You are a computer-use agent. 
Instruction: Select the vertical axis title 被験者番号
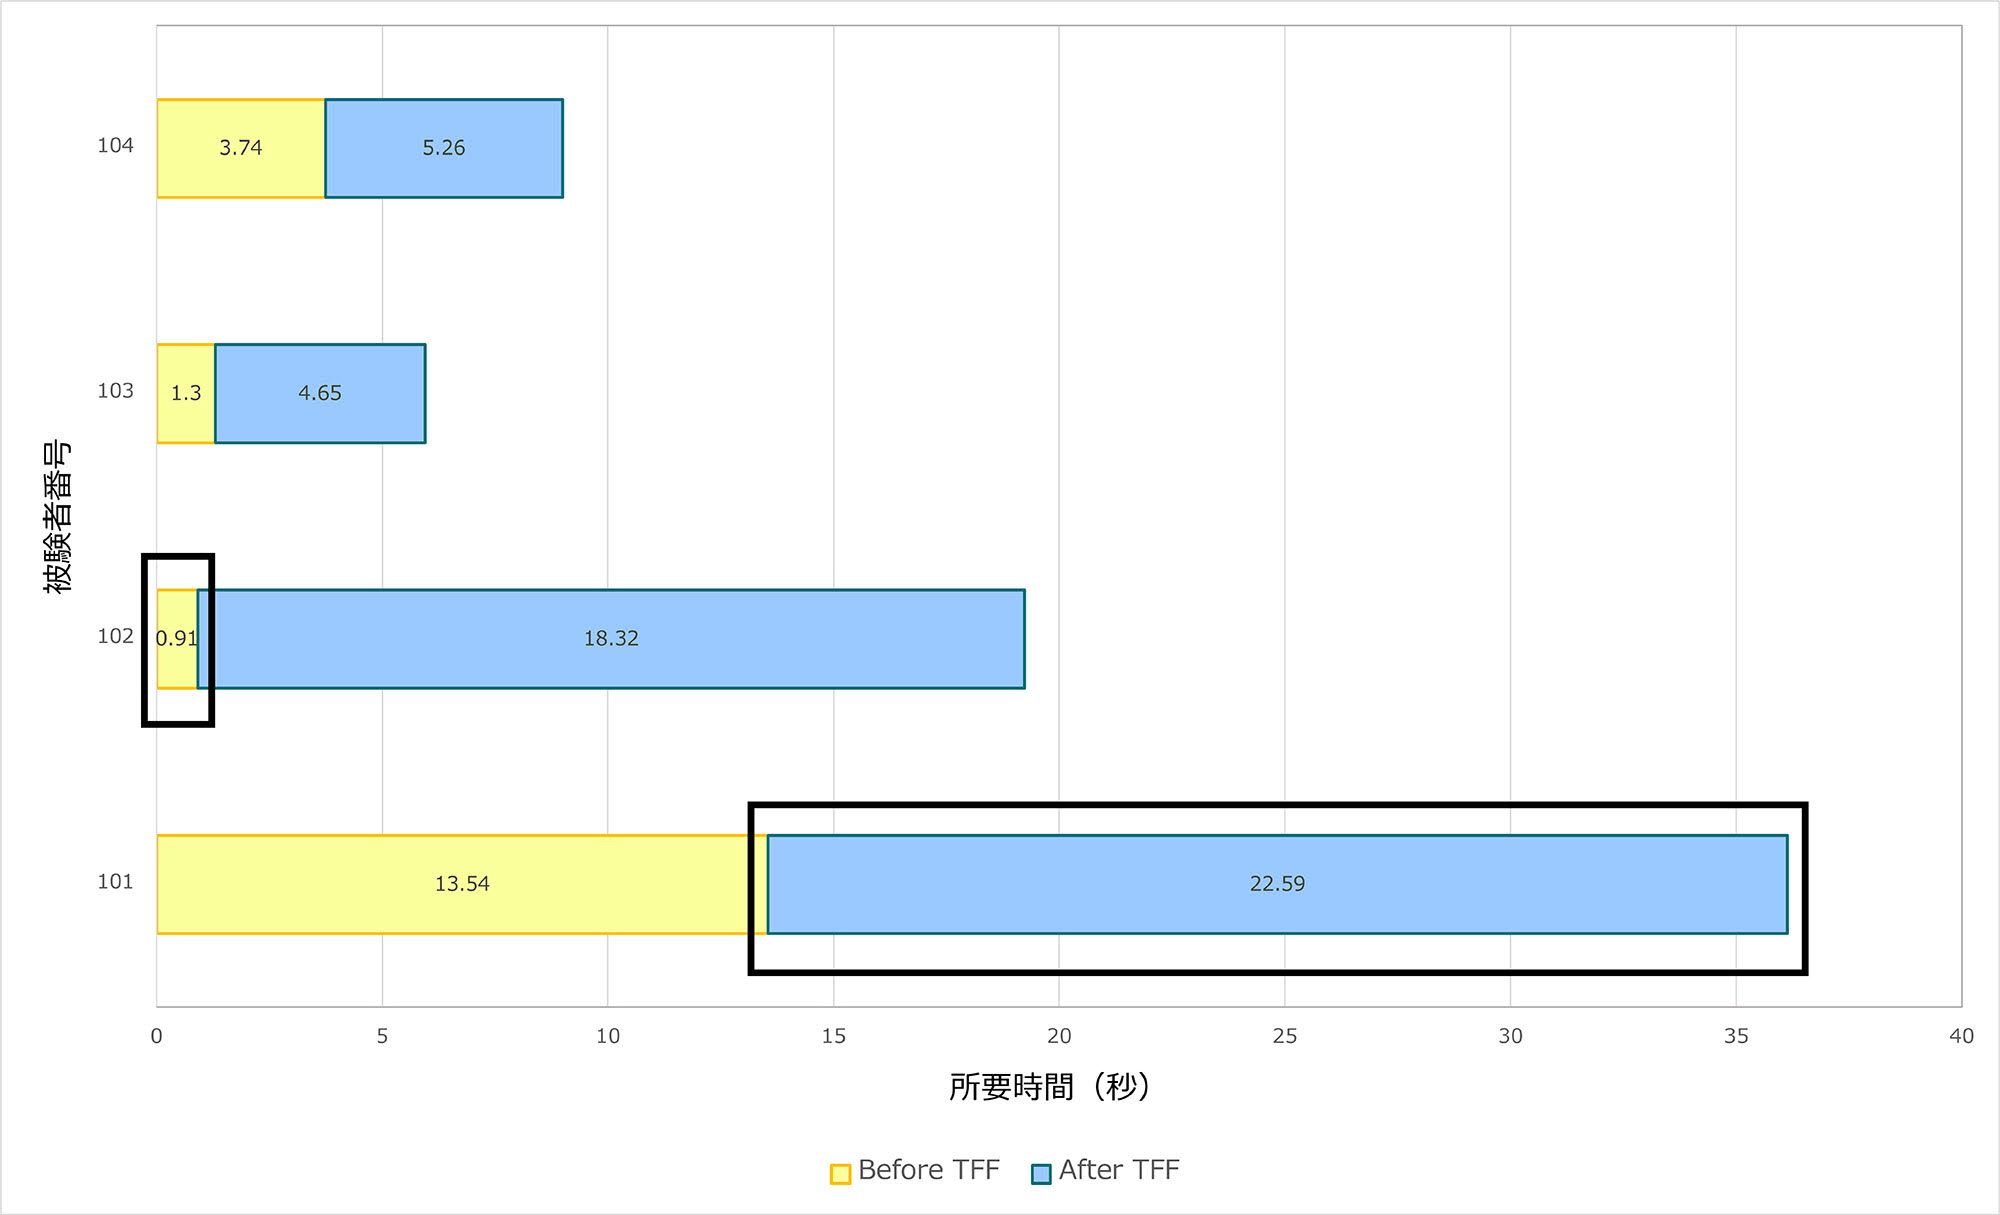tap(57, 516)
